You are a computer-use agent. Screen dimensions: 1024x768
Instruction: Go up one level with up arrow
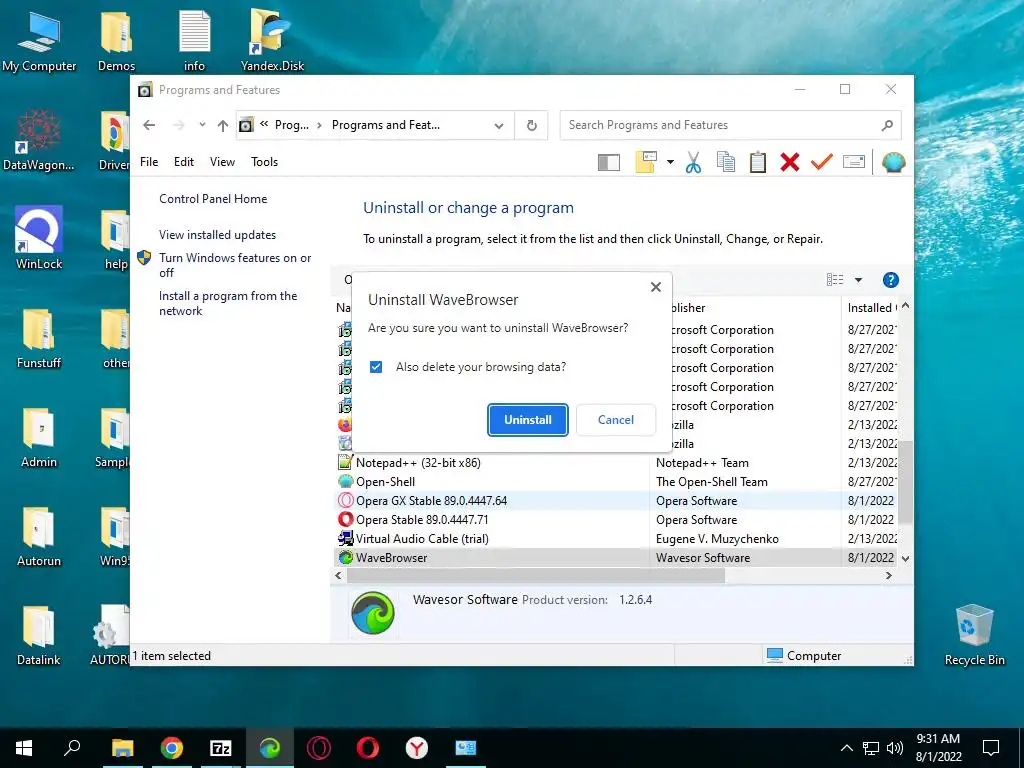(x=223, y=125)
